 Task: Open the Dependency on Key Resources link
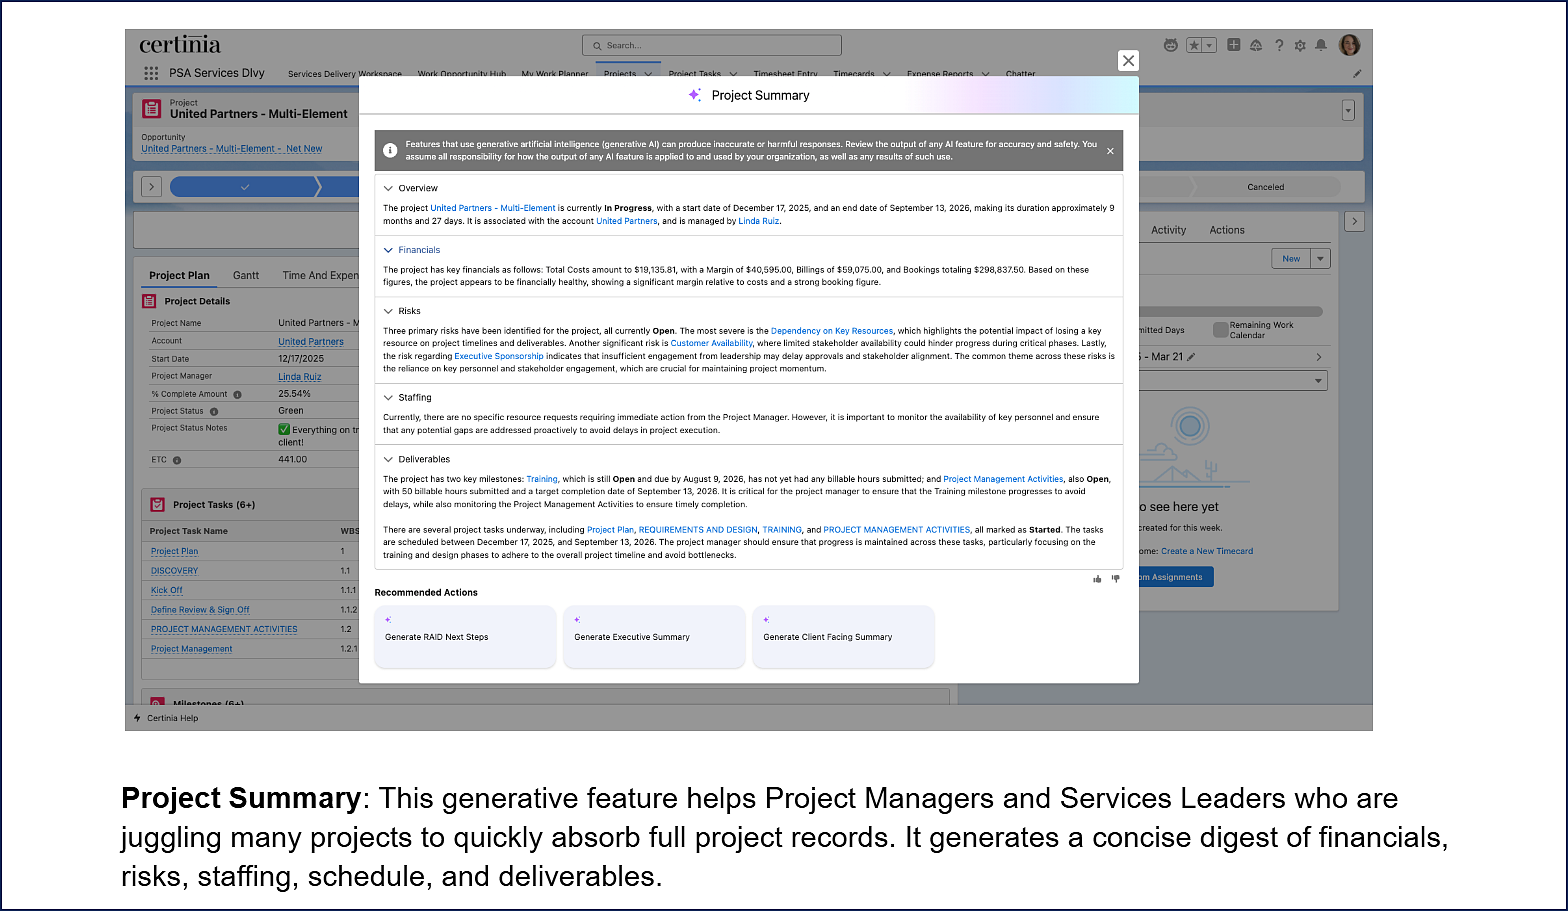832,331
